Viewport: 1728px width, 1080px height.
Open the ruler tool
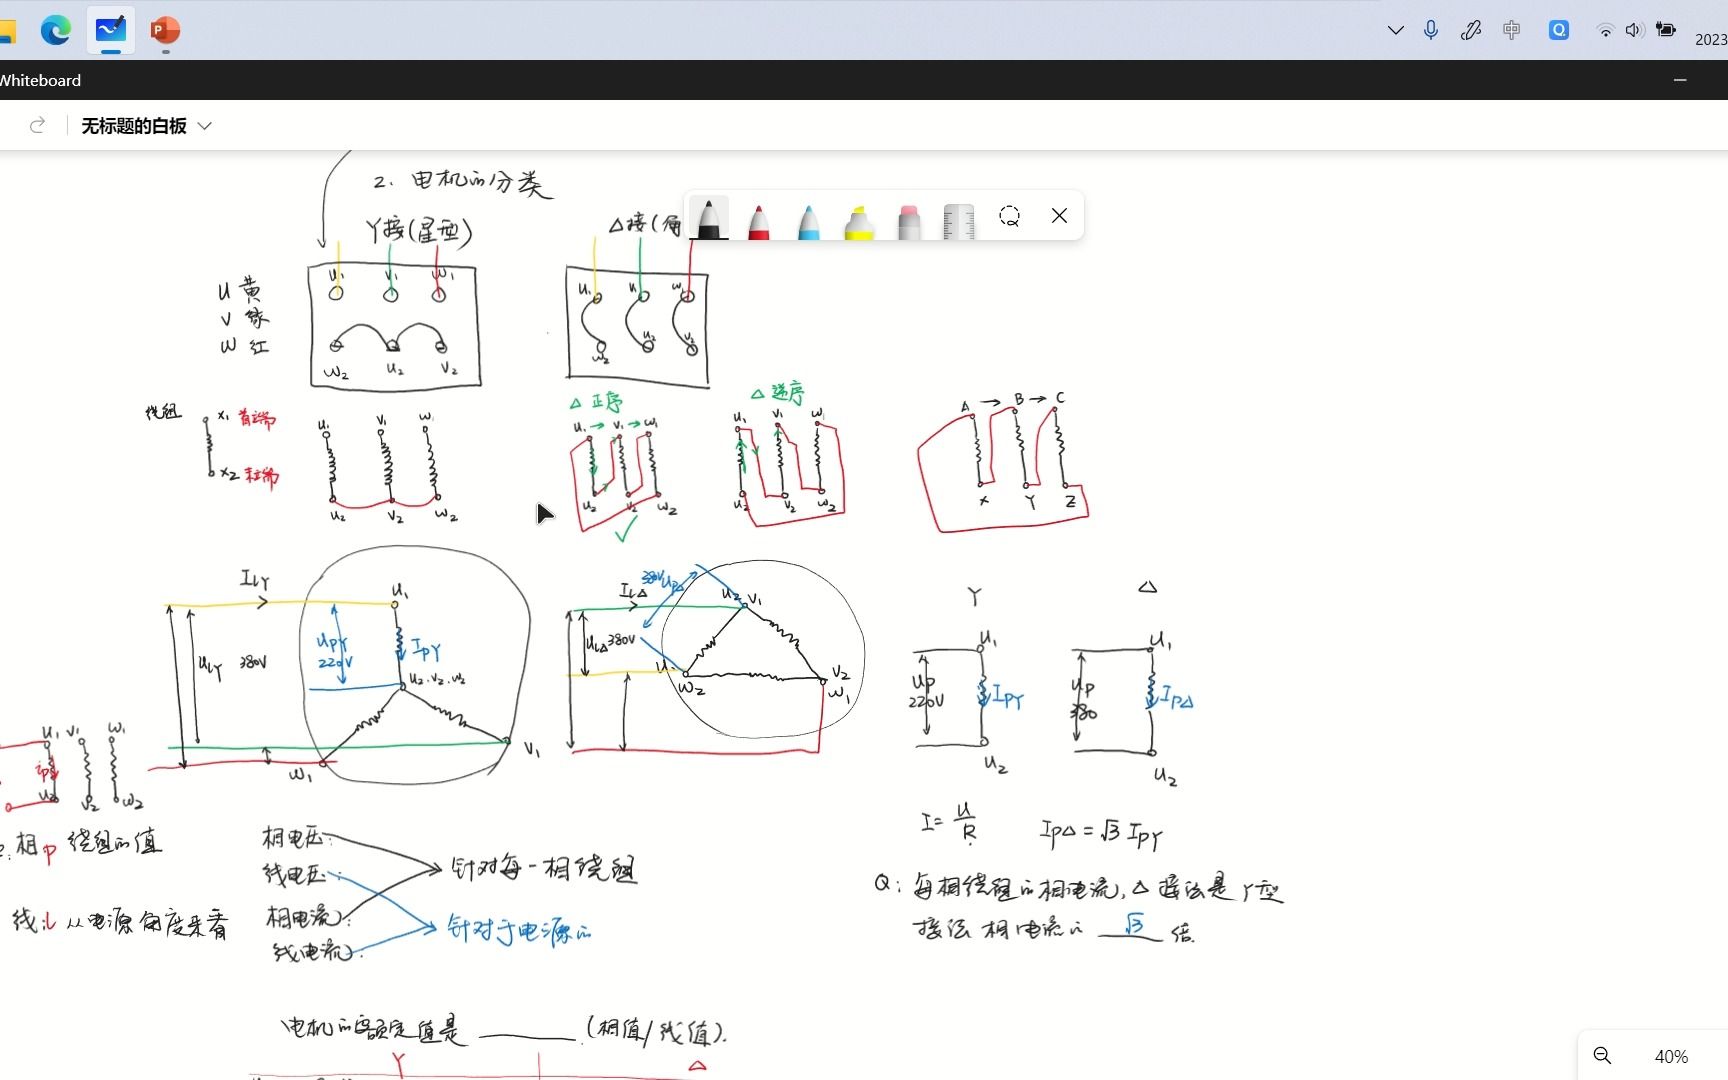tap(959, 221)
